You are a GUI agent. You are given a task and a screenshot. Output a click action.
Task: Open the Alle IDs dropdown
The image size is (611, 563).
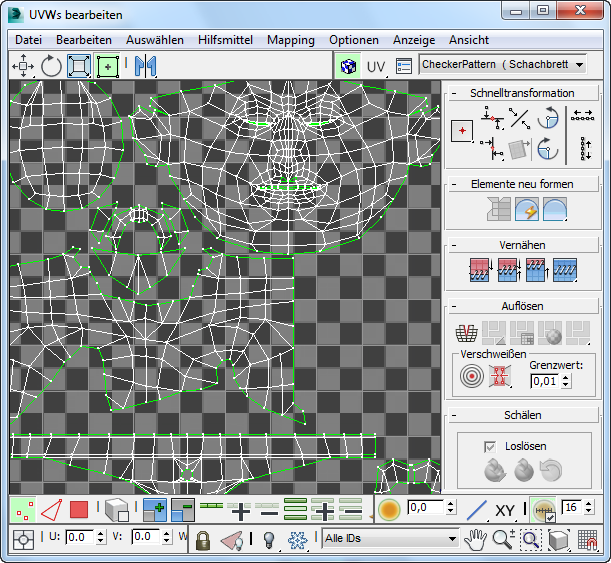[x=390, y=538]
